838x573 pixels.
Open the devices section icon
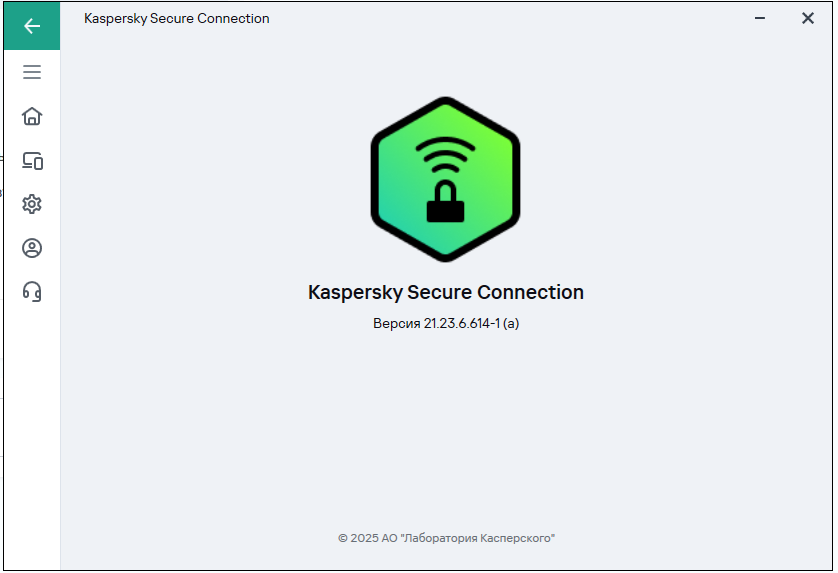tap(32, 160)
